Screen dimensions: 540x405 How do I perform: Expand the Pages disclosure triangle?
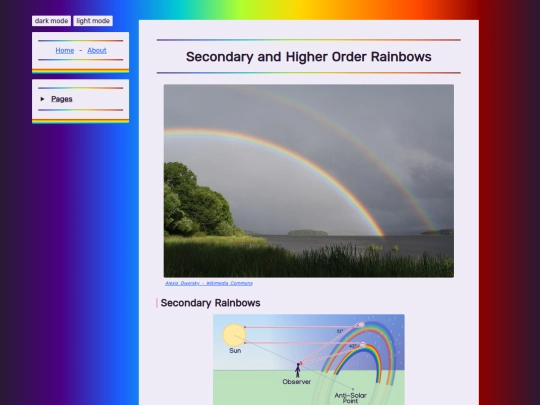[42, 99]
